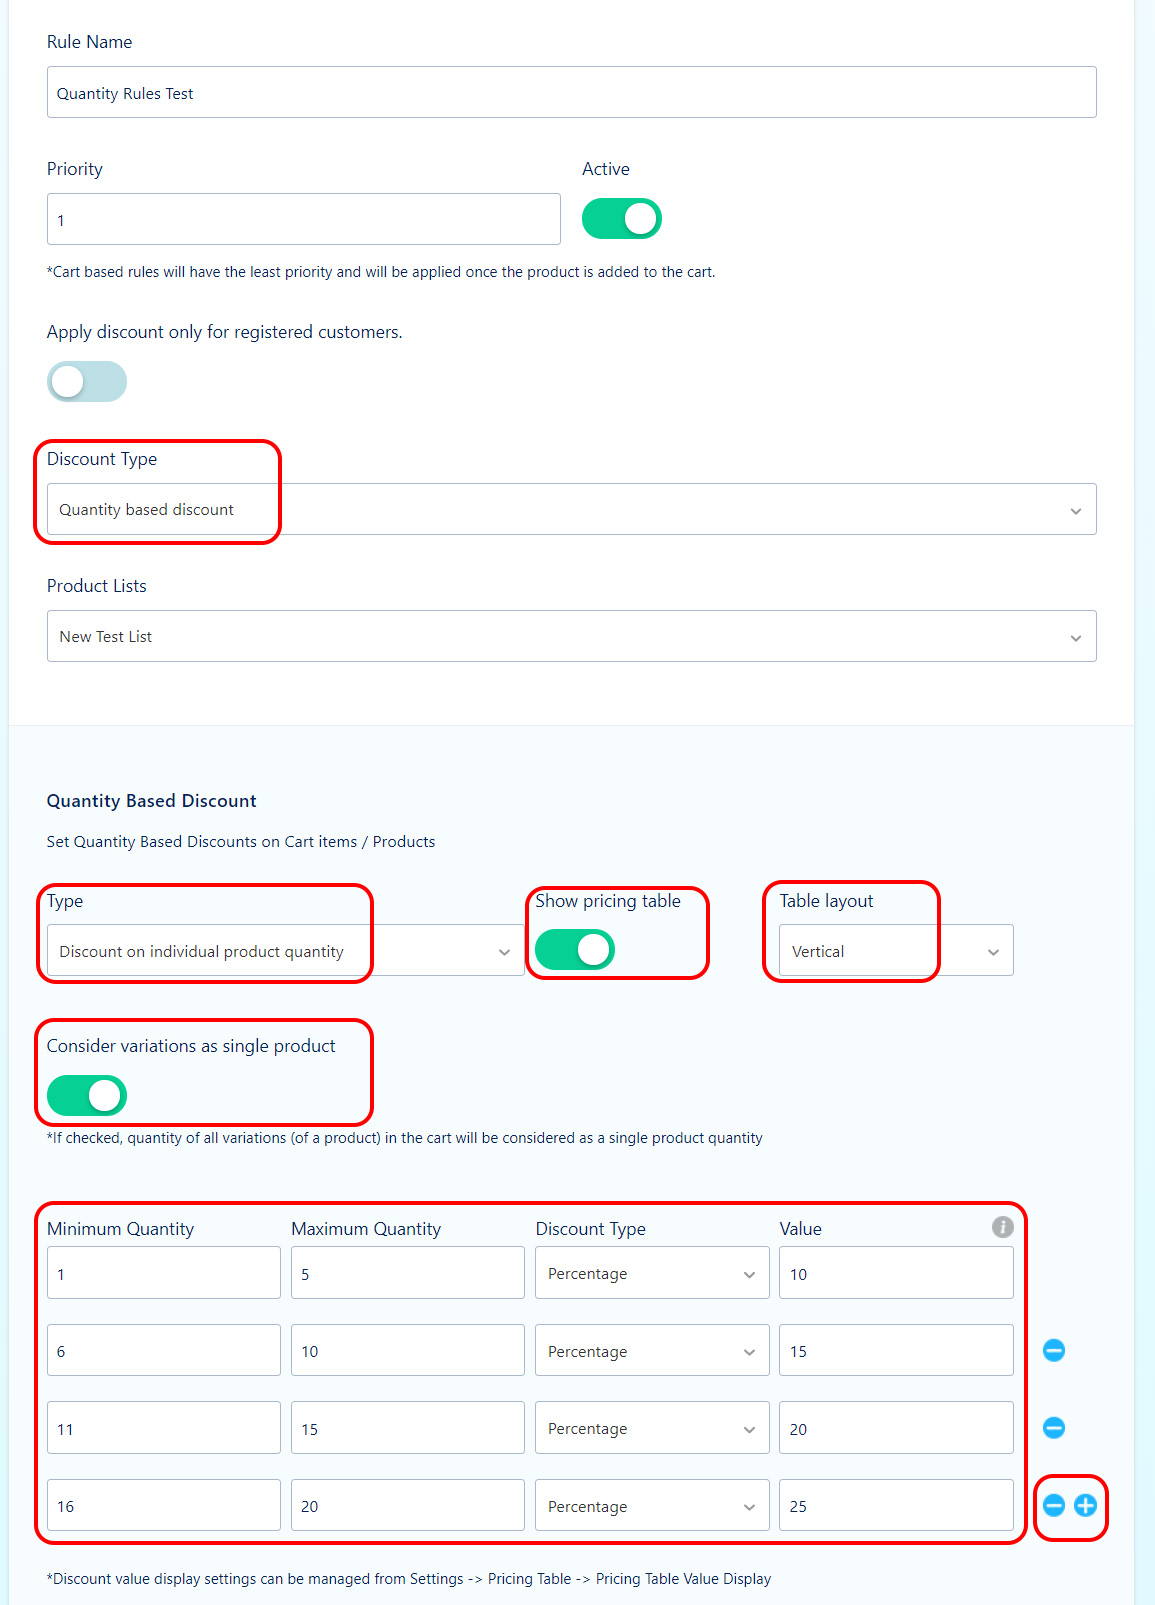The image size is (1155, 1605).
Task: Click the Value field showing 25
Action: 896,1506
